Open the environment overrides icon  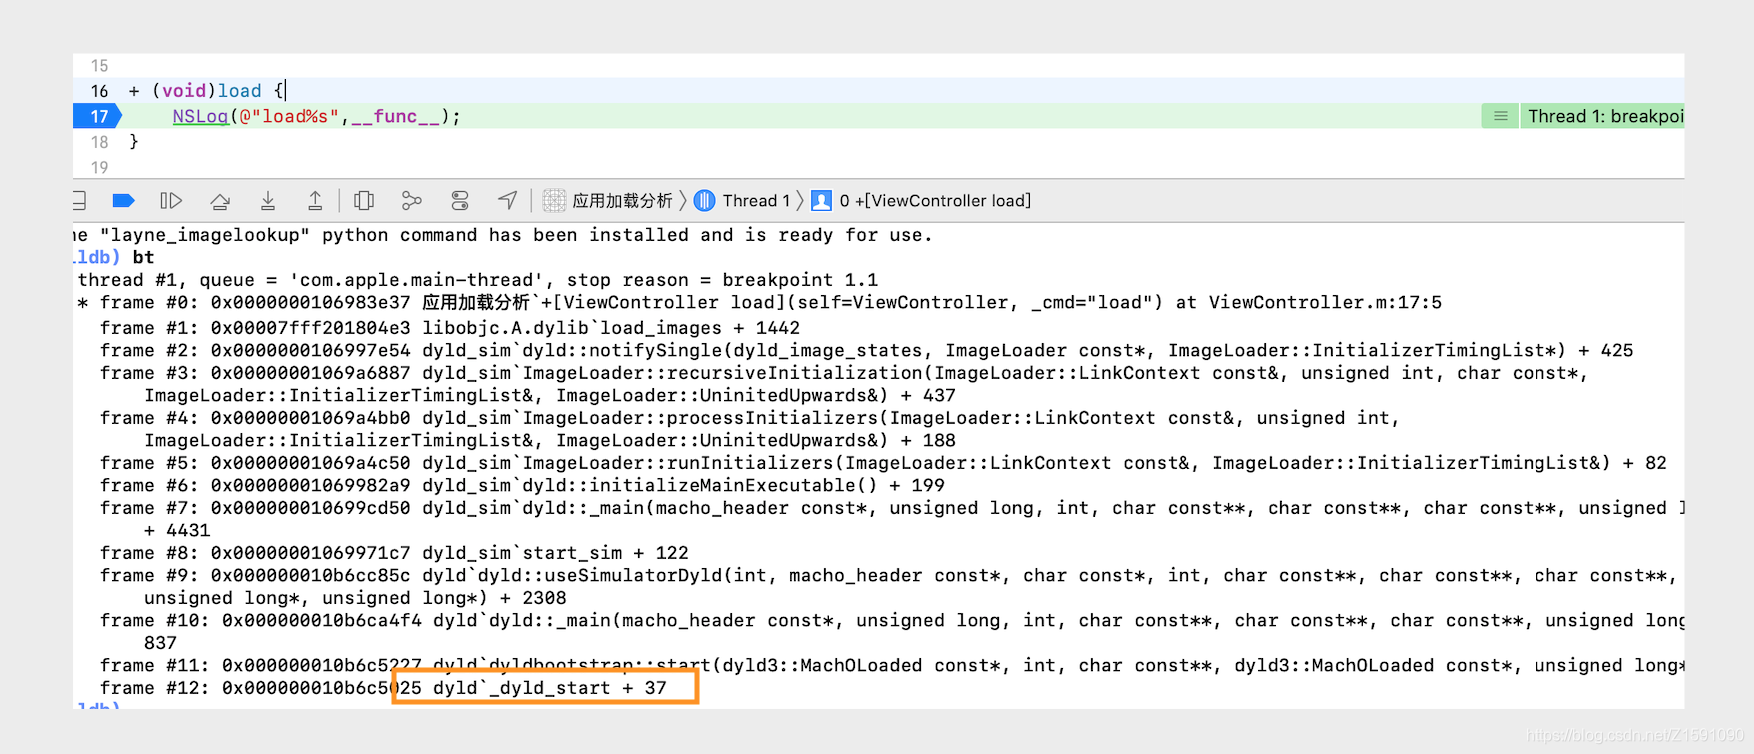click(460, 201)
